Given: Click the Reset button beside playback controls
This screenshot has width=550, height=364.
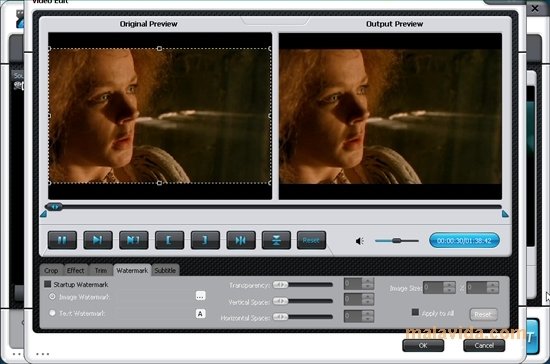Looking at the screenshot, I should tap(311, 240).
